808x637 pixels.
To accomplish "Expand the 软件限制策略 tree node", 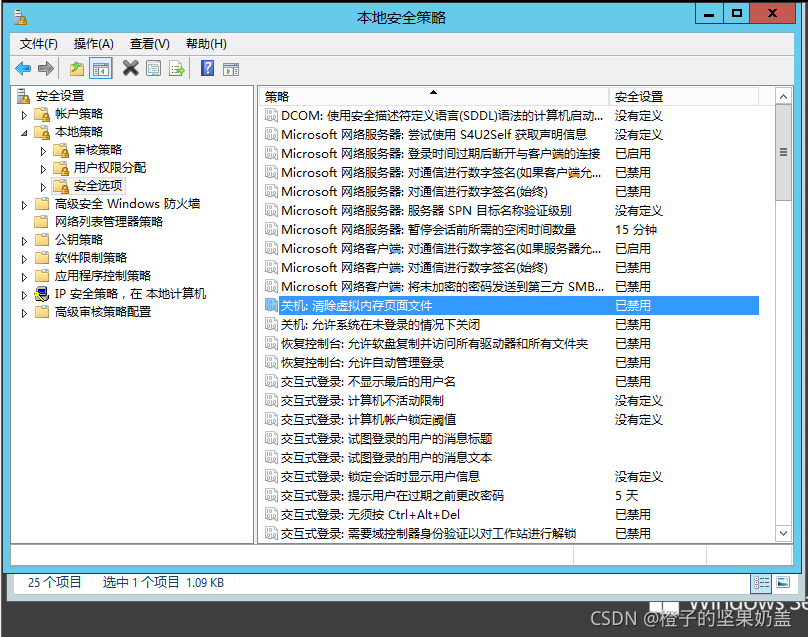I will (24, 259).
